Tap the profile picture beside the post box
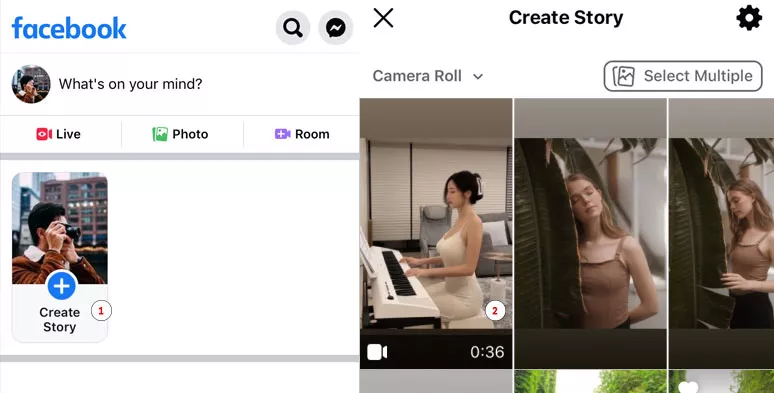The width and height of the screenshot is (774, 393). [31, 84]
